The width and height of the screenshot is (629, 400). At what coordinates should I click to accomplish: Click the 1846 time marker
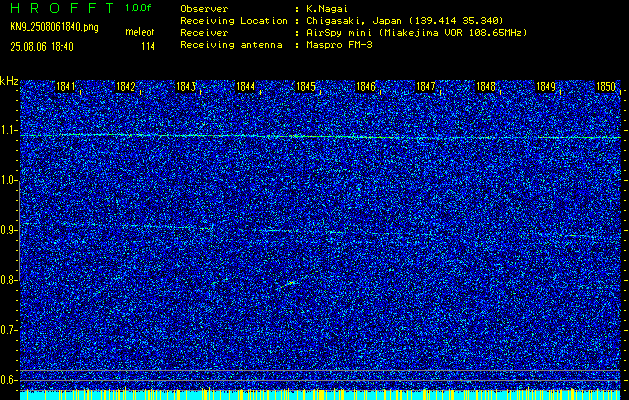[365, 87]
